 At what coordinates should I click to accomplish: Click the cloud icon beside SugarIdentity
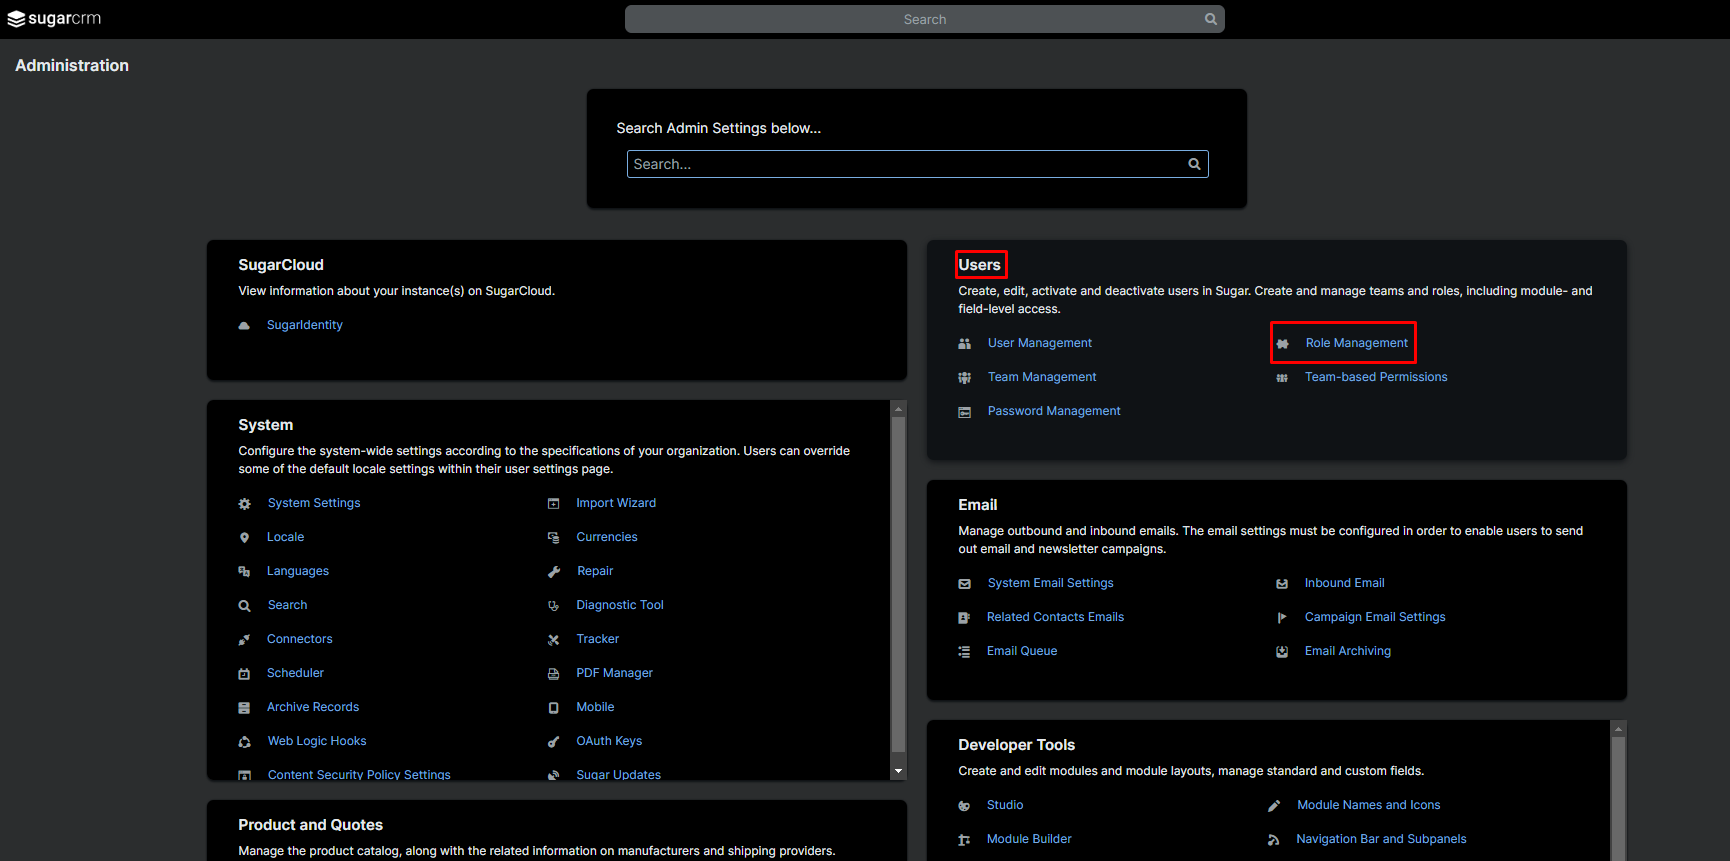tap(244, 325)
